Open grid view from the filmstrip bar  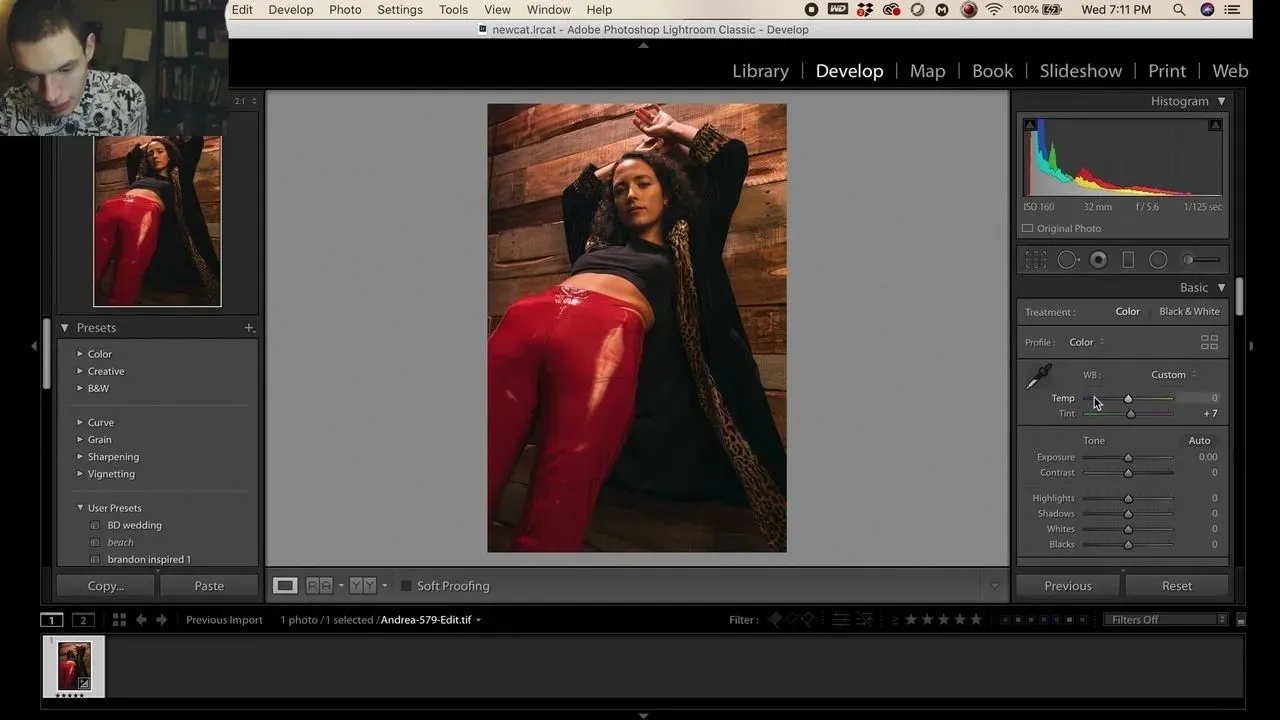[119, 620]
